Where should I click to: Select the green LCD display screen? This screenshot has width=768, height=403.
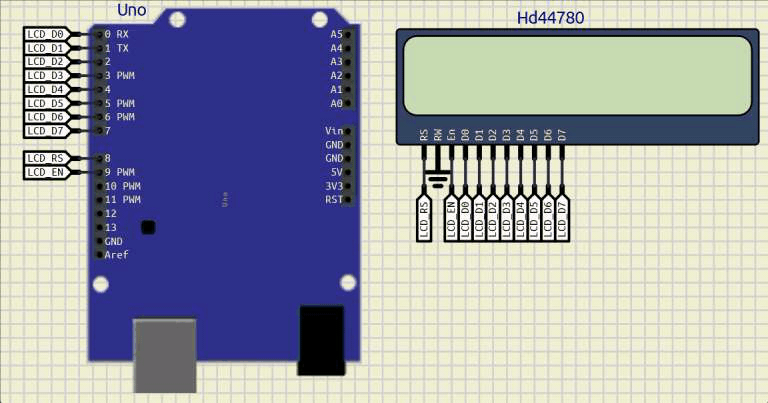pos(576,76)
